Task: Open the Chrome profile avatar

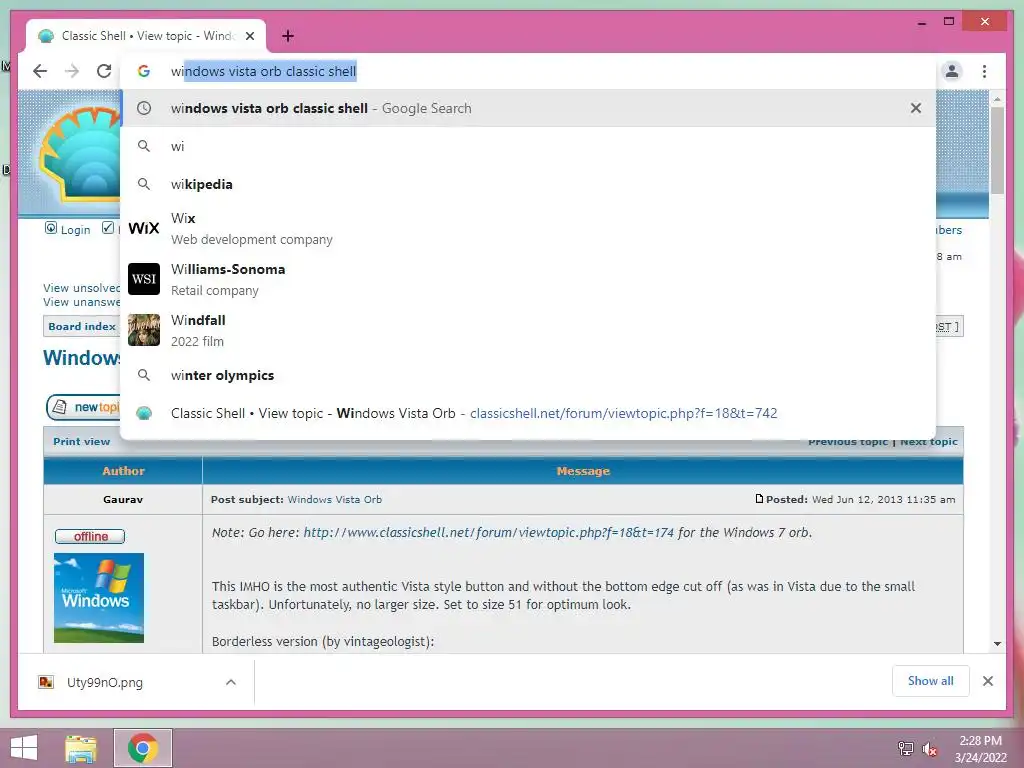Action: point(952,71)
